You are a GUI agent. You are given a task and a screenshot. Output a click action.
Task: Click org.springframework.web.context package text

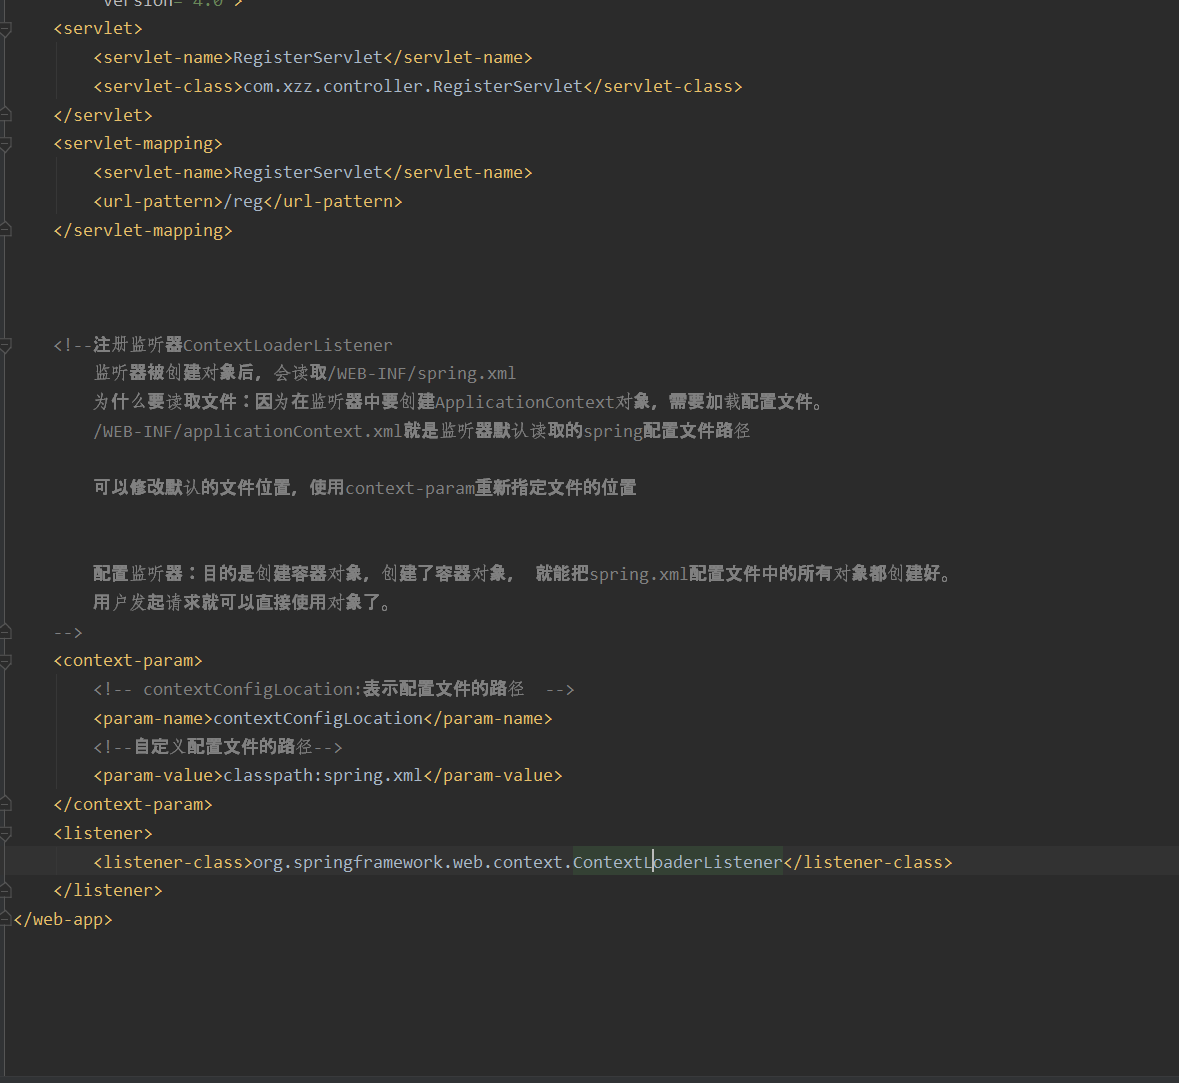(x=408, y=862)
